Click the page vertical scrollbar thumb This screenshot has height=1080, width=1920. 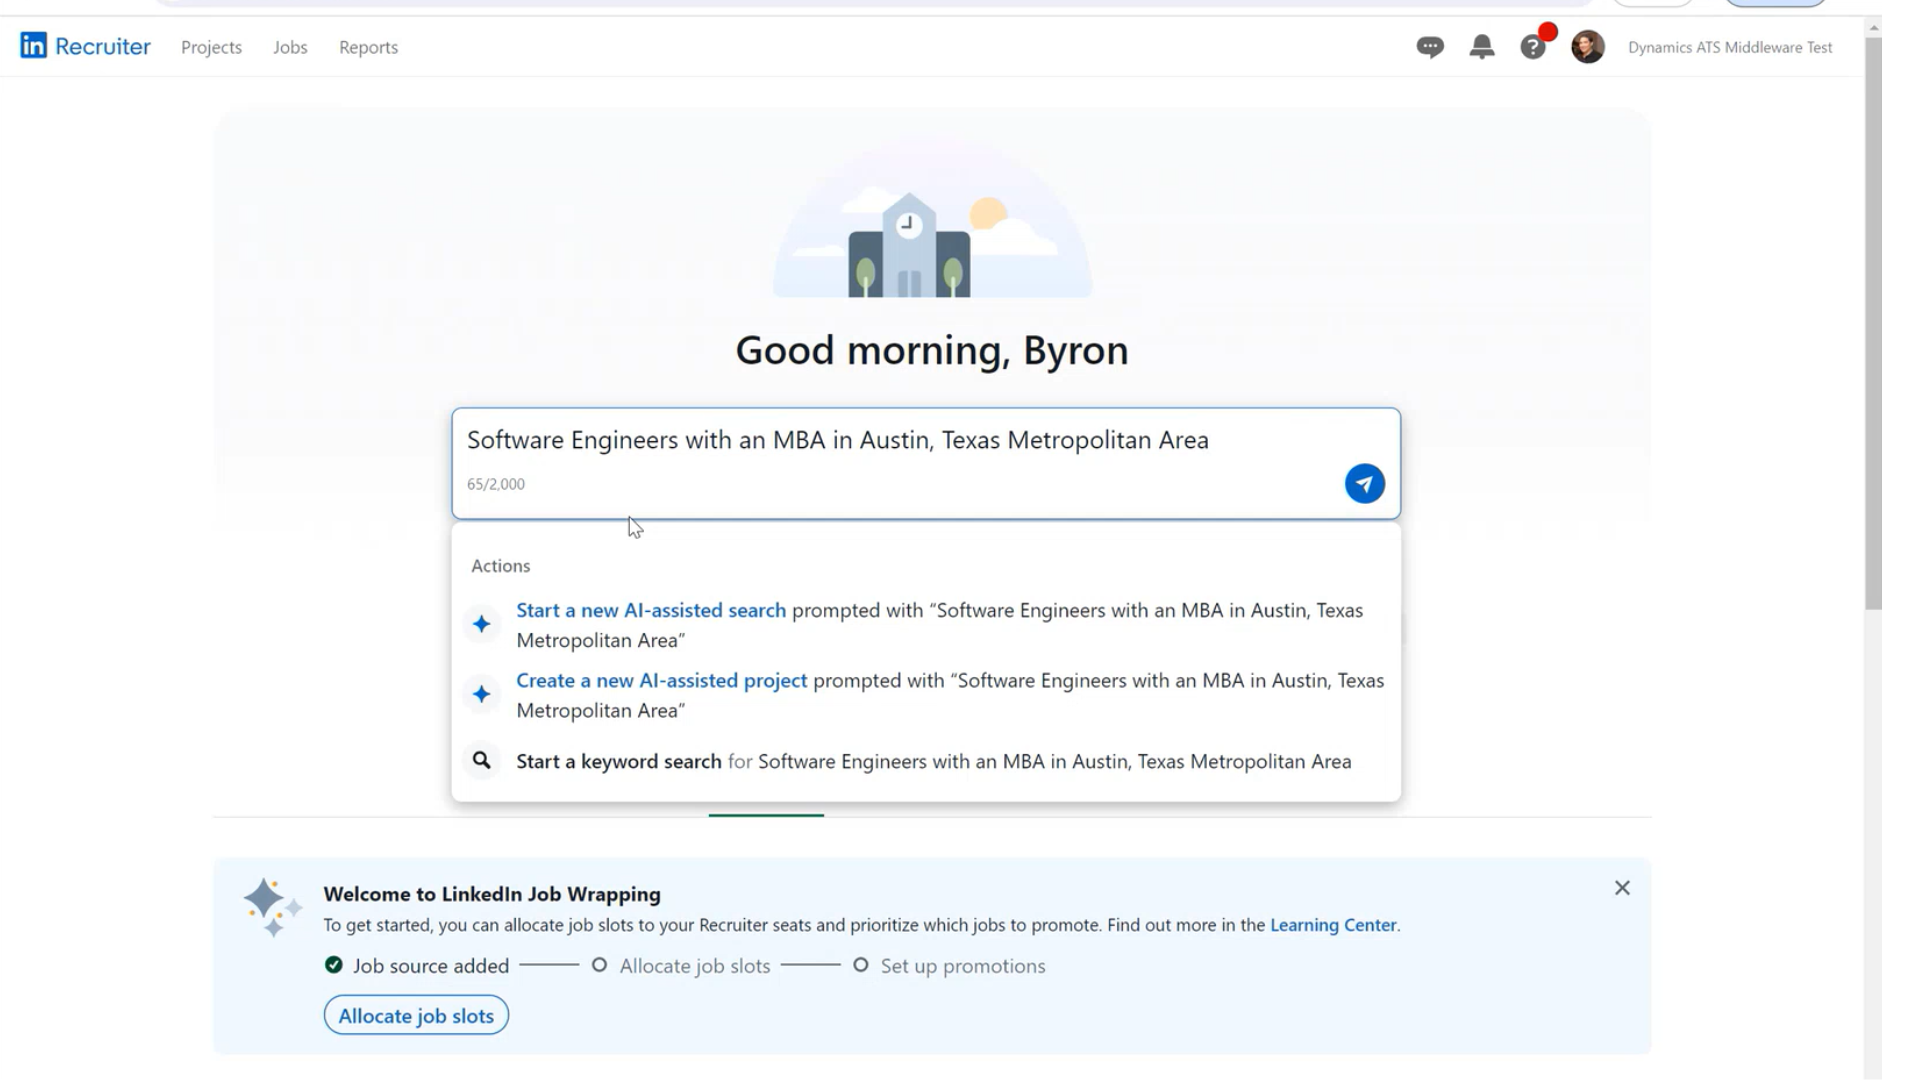tap(1873, 322)
